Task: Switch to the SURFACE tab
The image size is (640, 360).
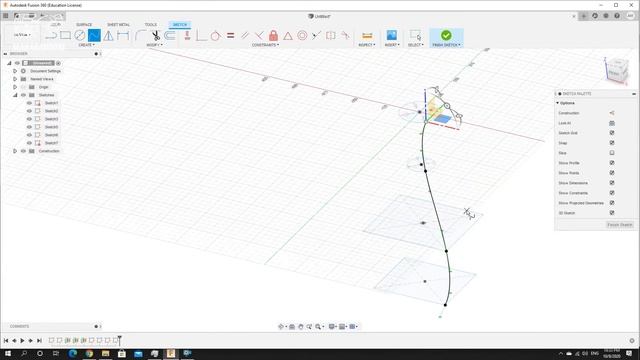Action: pos(84,24)
